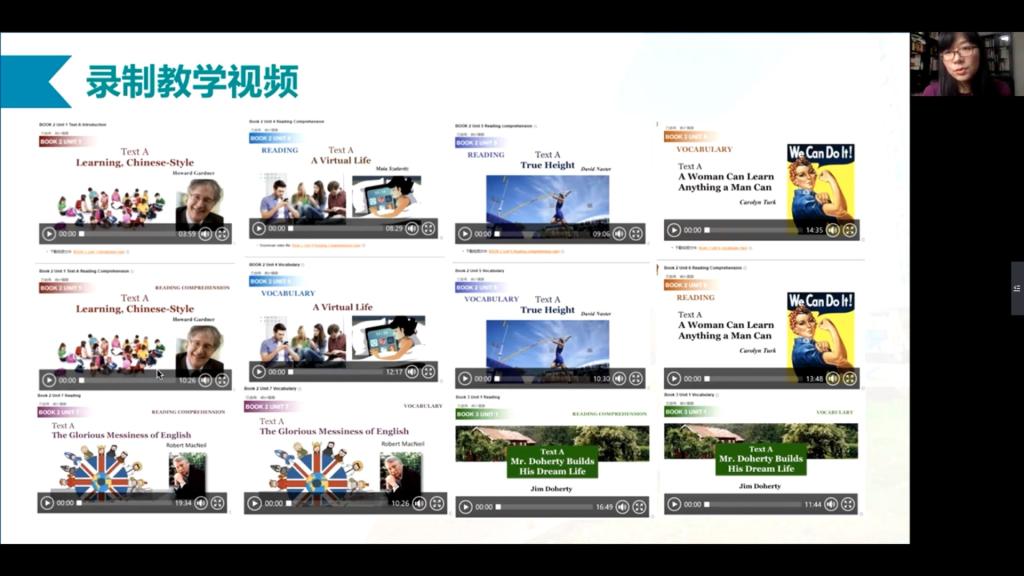Play the 03:59 Learning, Chinese-Style intro video
This screenshot has width=1024, height=576.
click(x=49, y=234)
